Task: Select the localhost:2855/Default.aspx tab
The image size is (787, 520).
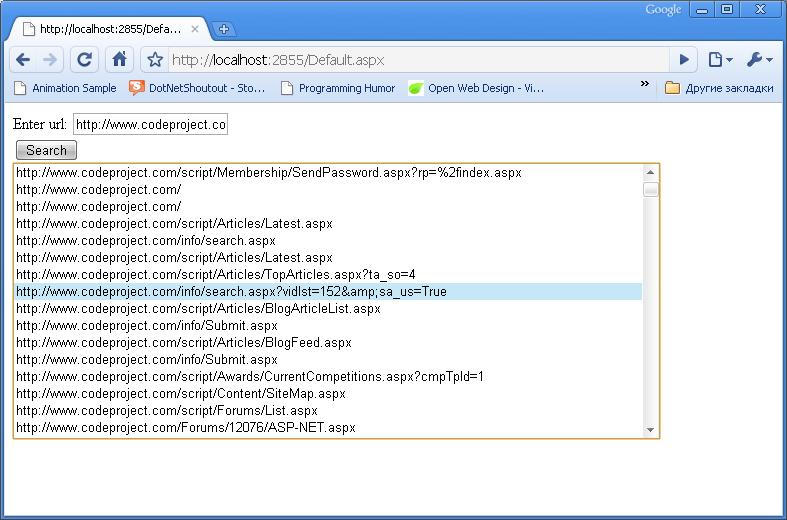Action: click(108, 29)
